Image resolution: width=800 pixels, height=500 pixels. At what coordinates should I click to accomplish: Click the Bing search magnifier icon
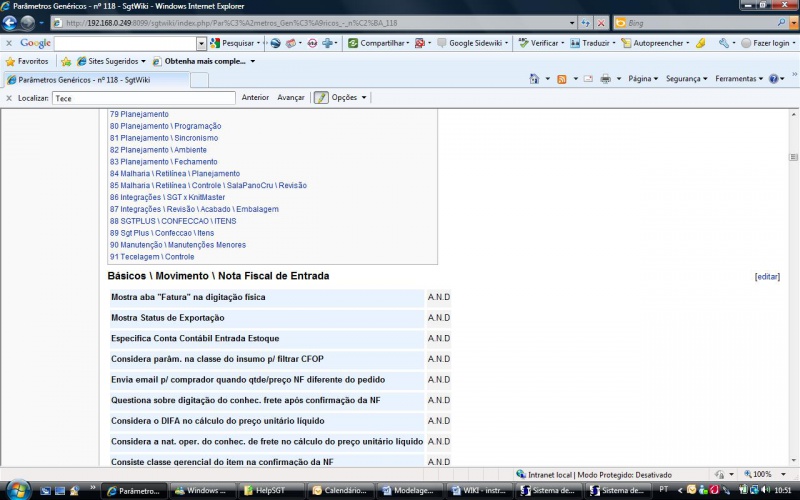pyautogui.click(x=781, y=23)
